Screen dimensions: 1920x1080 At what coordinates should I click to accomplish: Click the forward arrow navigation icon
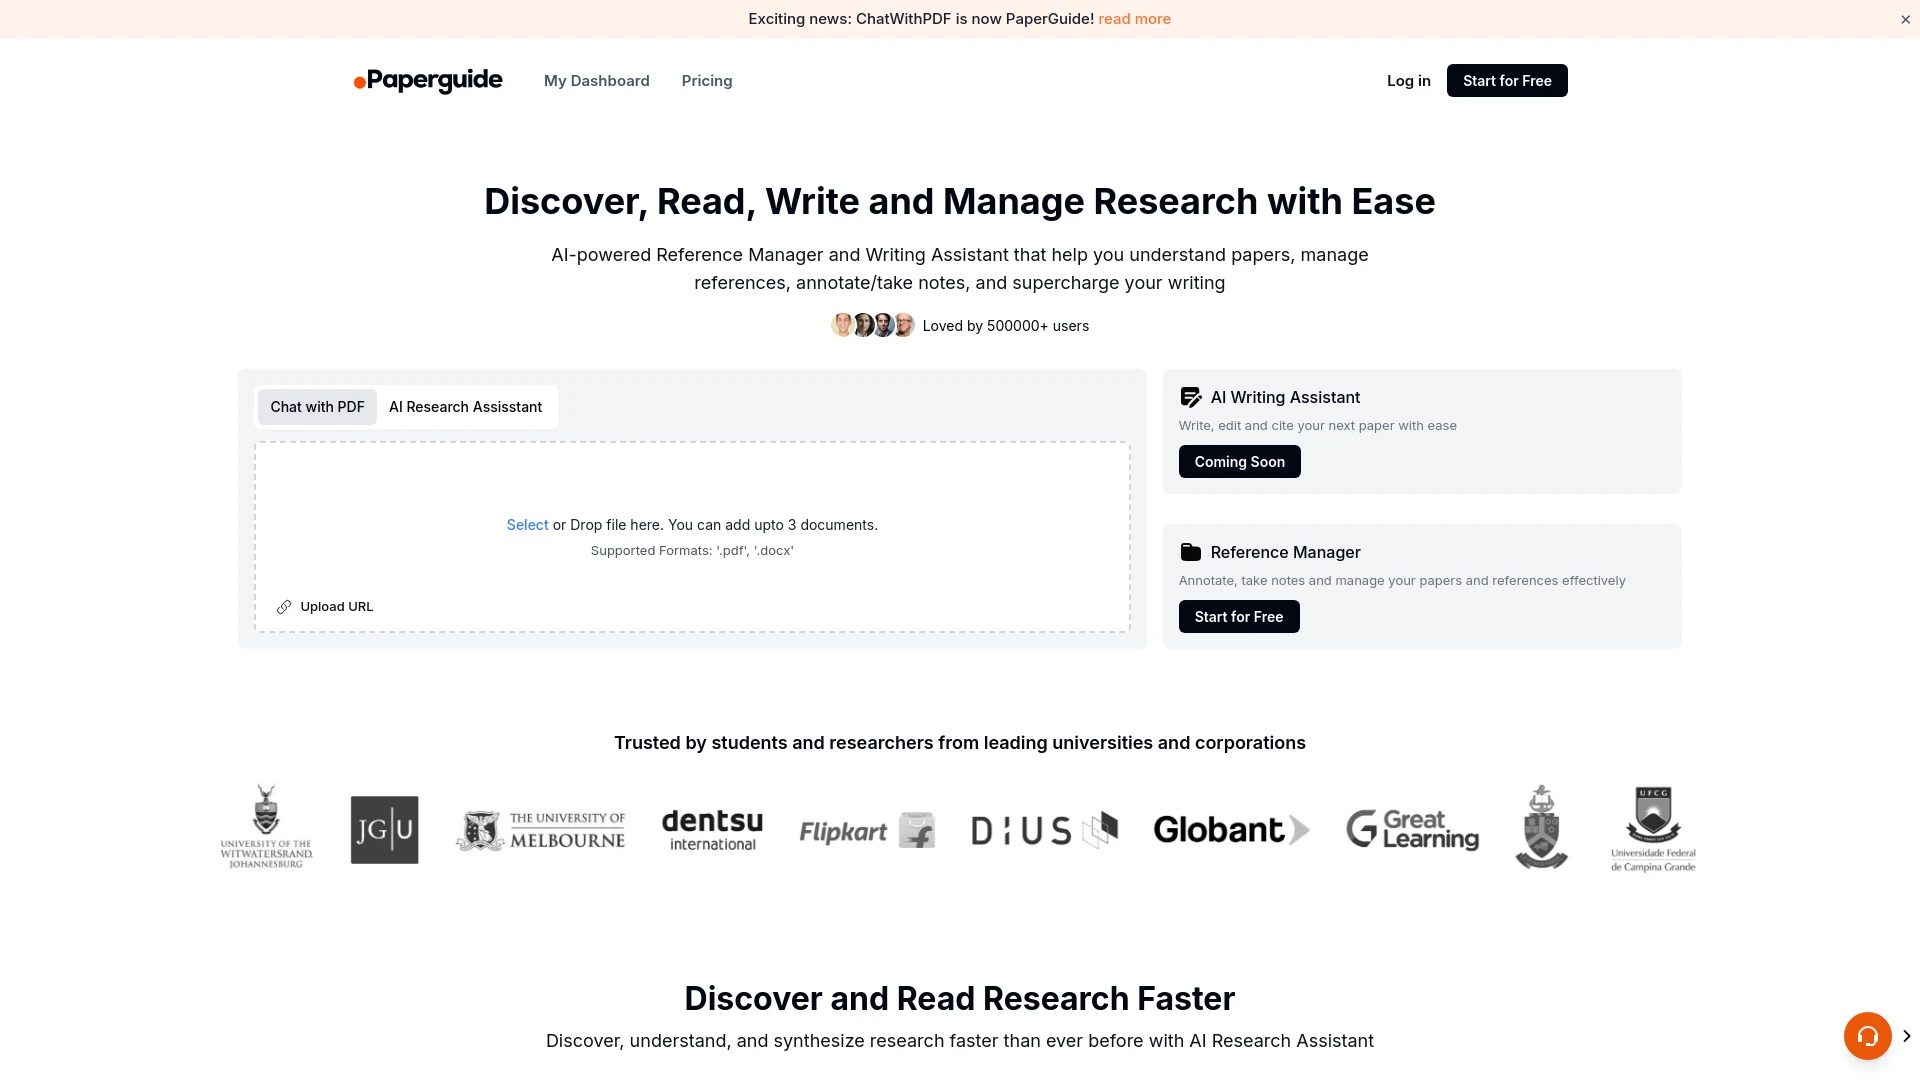point(1909,1035)
